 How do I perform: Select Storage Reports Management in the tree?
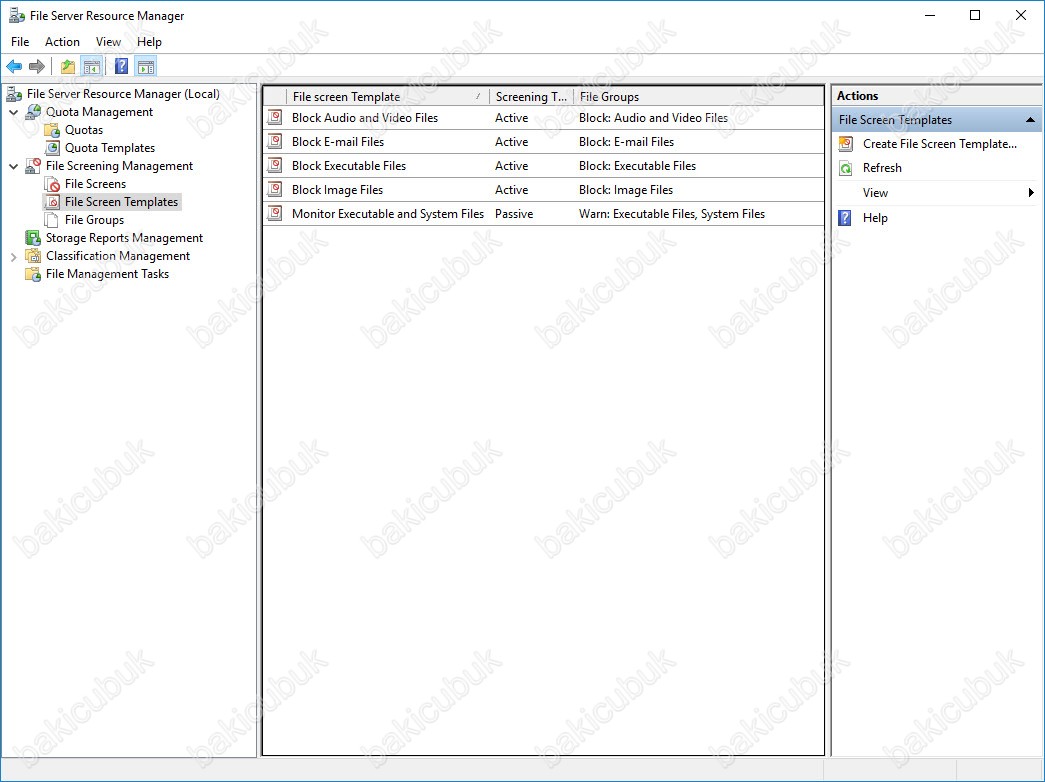coord(125,238)
